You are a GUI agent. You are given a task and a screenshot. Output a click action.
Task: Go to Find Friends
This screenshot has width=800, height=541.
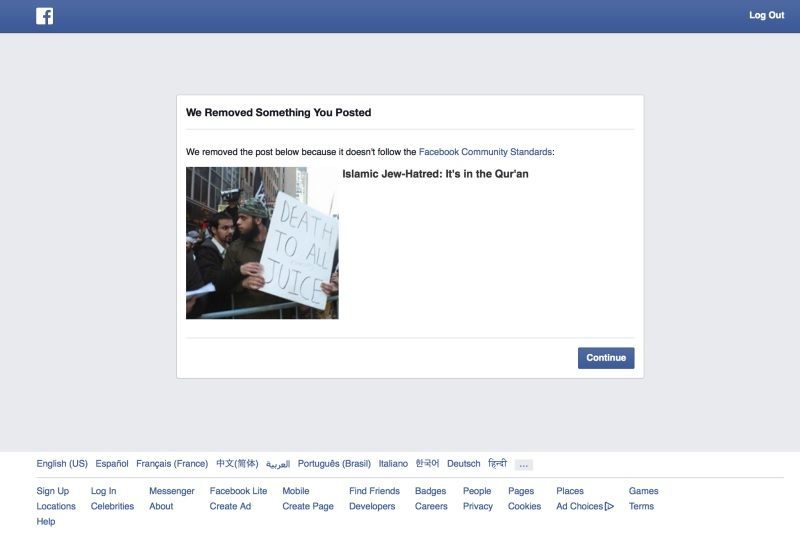pos(374,491)
